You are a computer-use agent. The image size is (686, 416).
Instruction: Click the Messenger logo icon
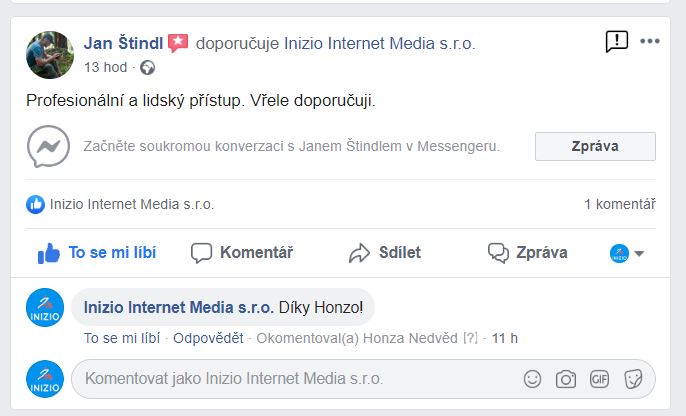(48, 146)
